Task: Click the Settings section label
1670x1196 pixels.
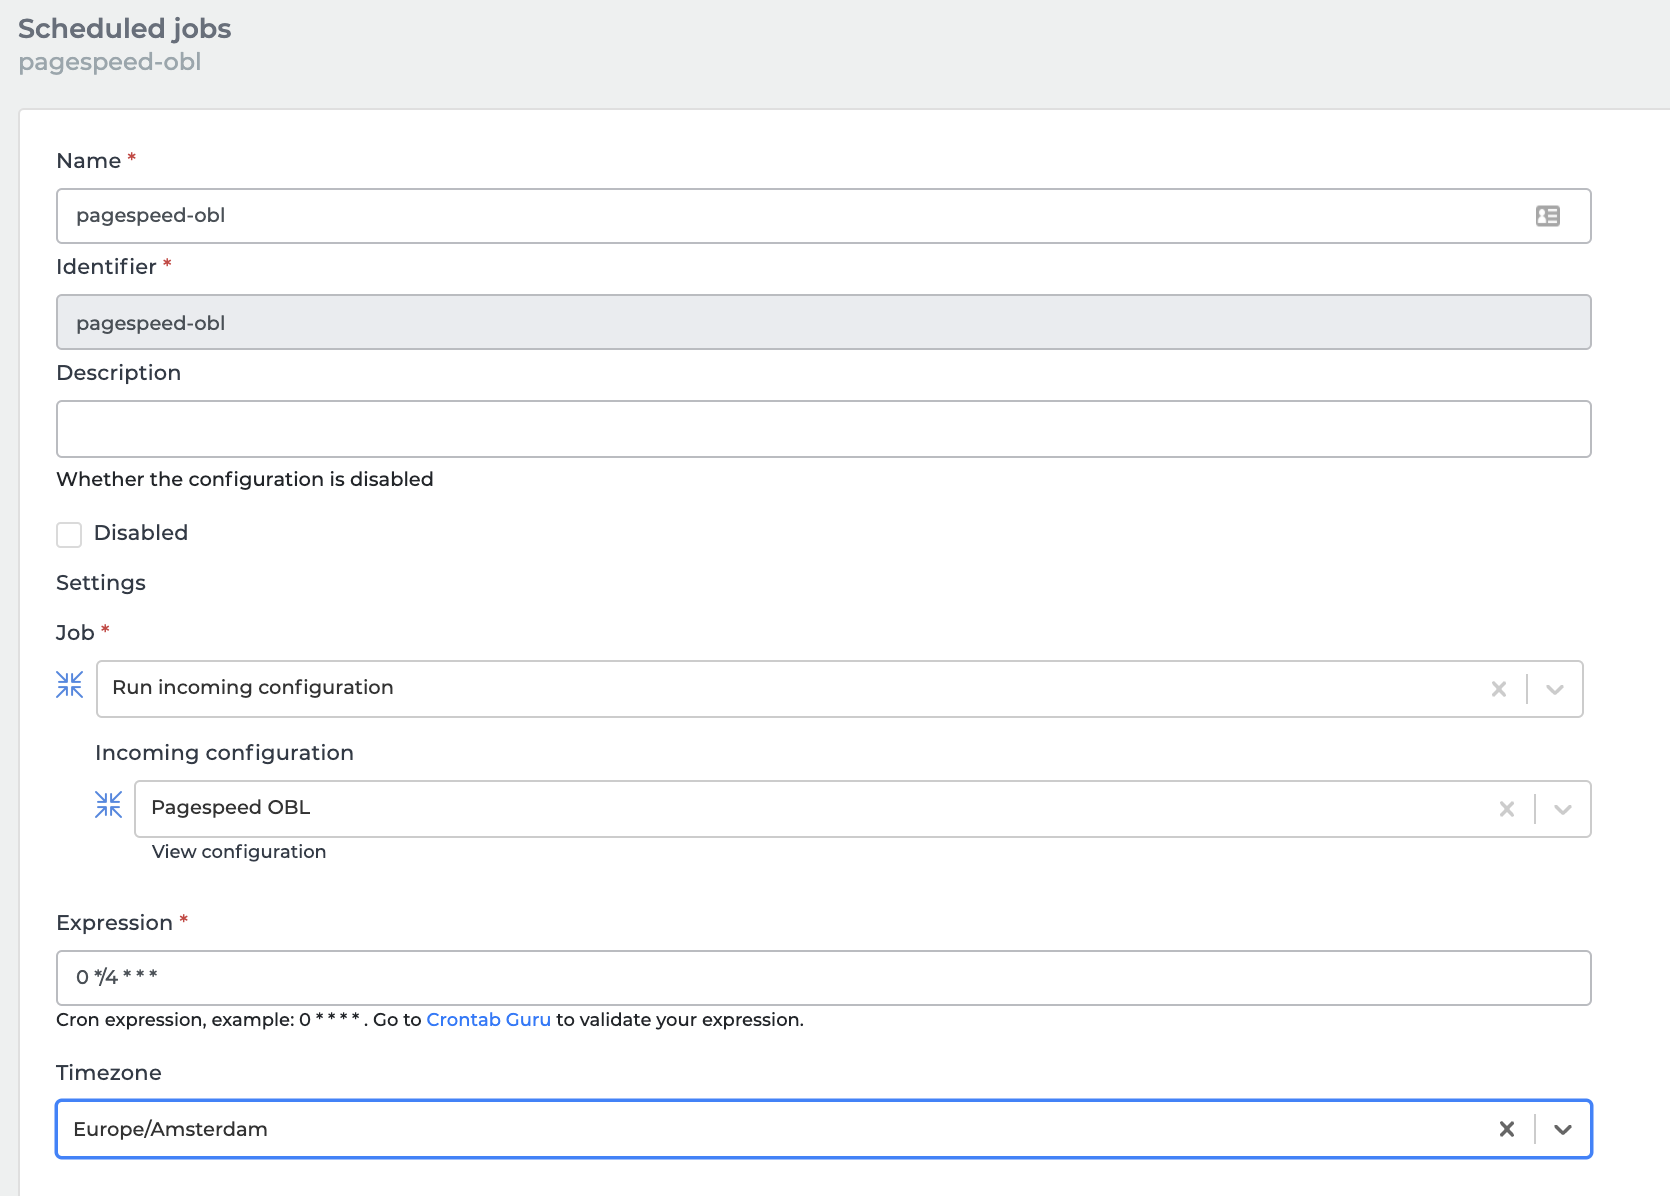Action: coord(101,583)
